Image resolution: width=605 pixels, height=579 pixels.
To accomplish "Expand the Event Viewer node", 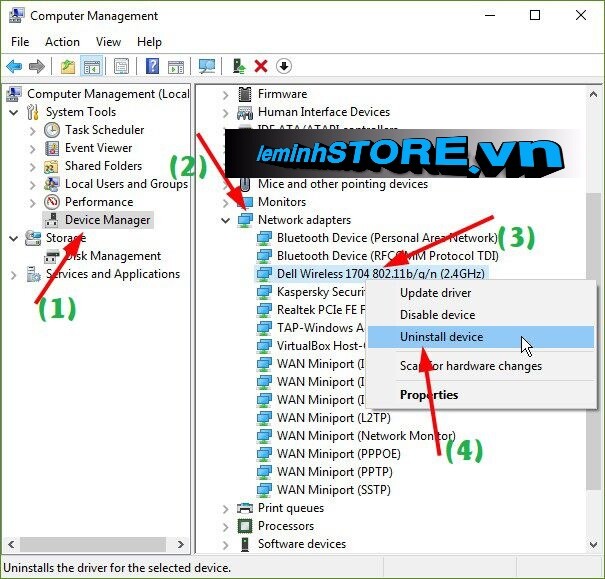I will pos(33,149).
